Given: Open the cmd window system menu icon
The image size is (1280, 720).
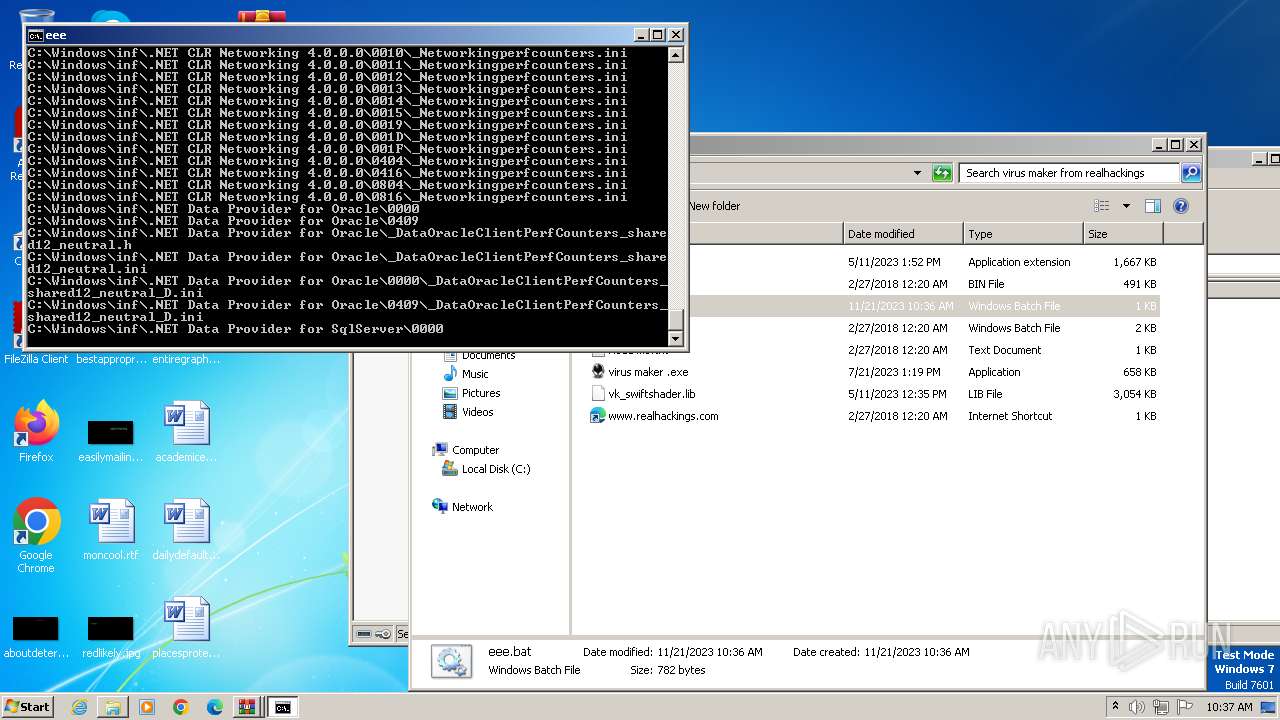Looking at the screenshot, I should click(36, 35).
